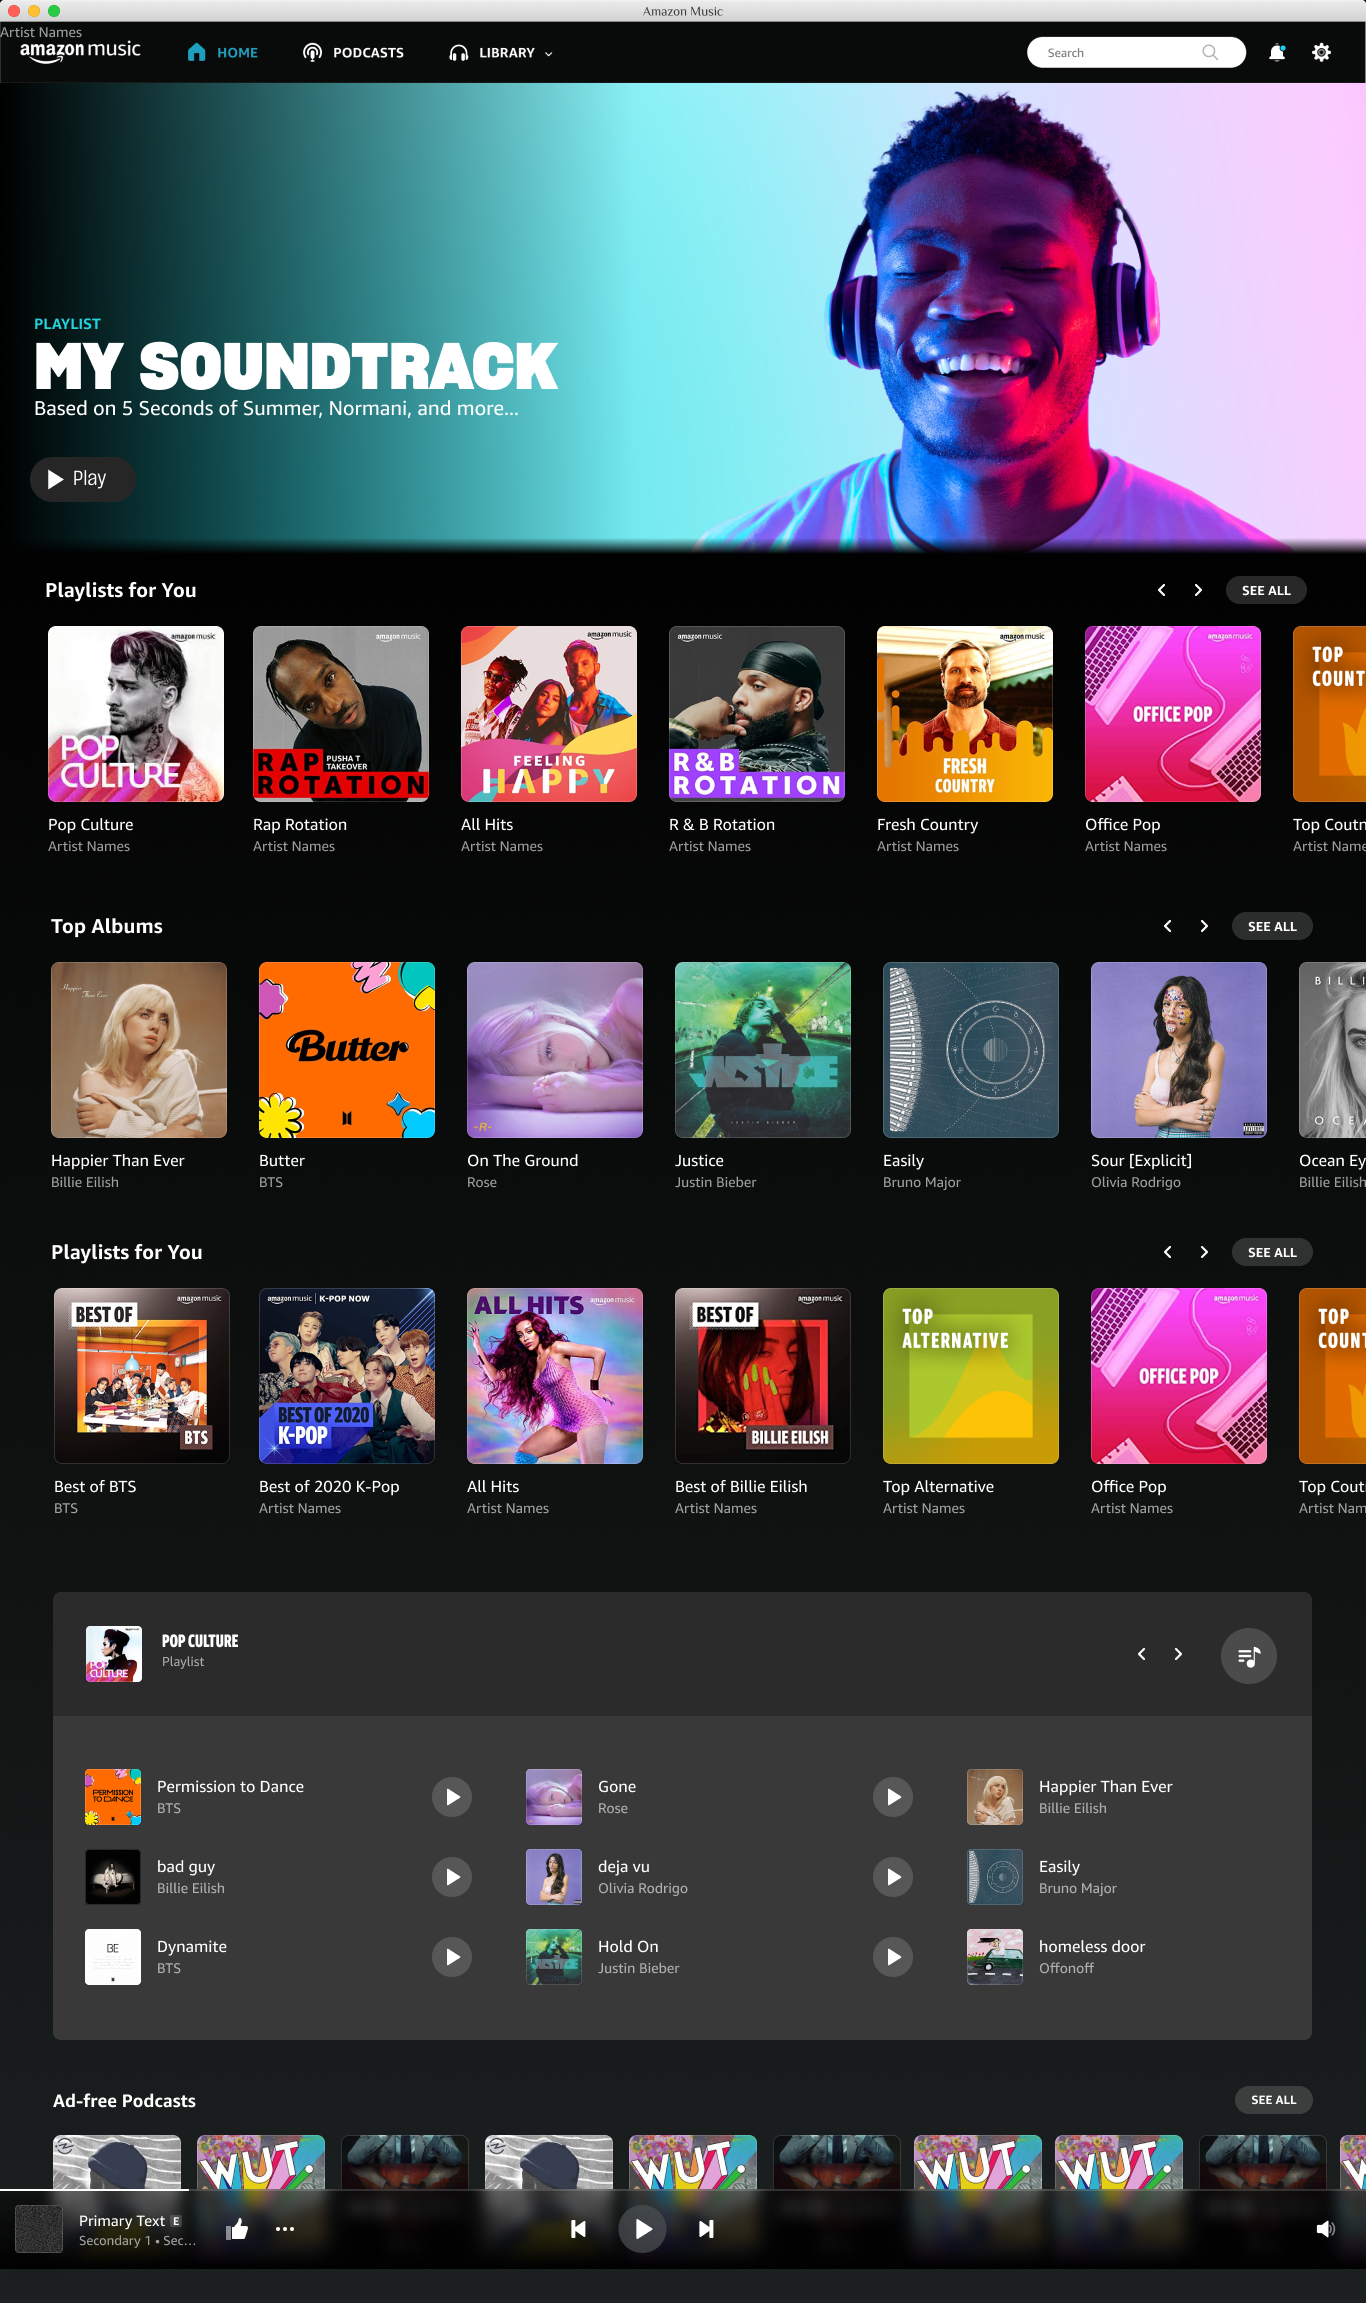
Task: Skip to next track
Action: click(706, 2228)
